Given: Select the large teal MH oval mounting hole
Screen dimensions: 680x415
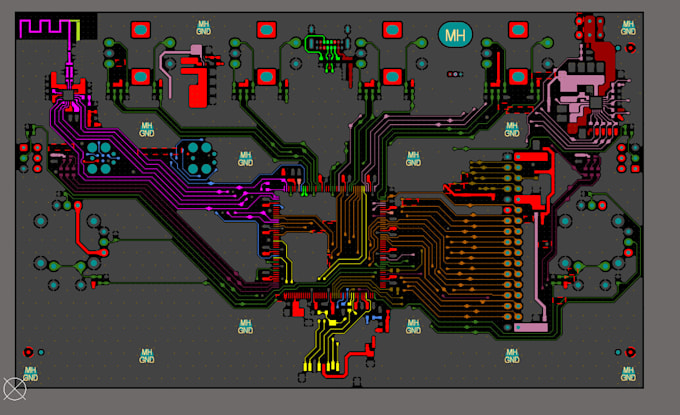Looking at the screenshot, I should pos(455,35).
